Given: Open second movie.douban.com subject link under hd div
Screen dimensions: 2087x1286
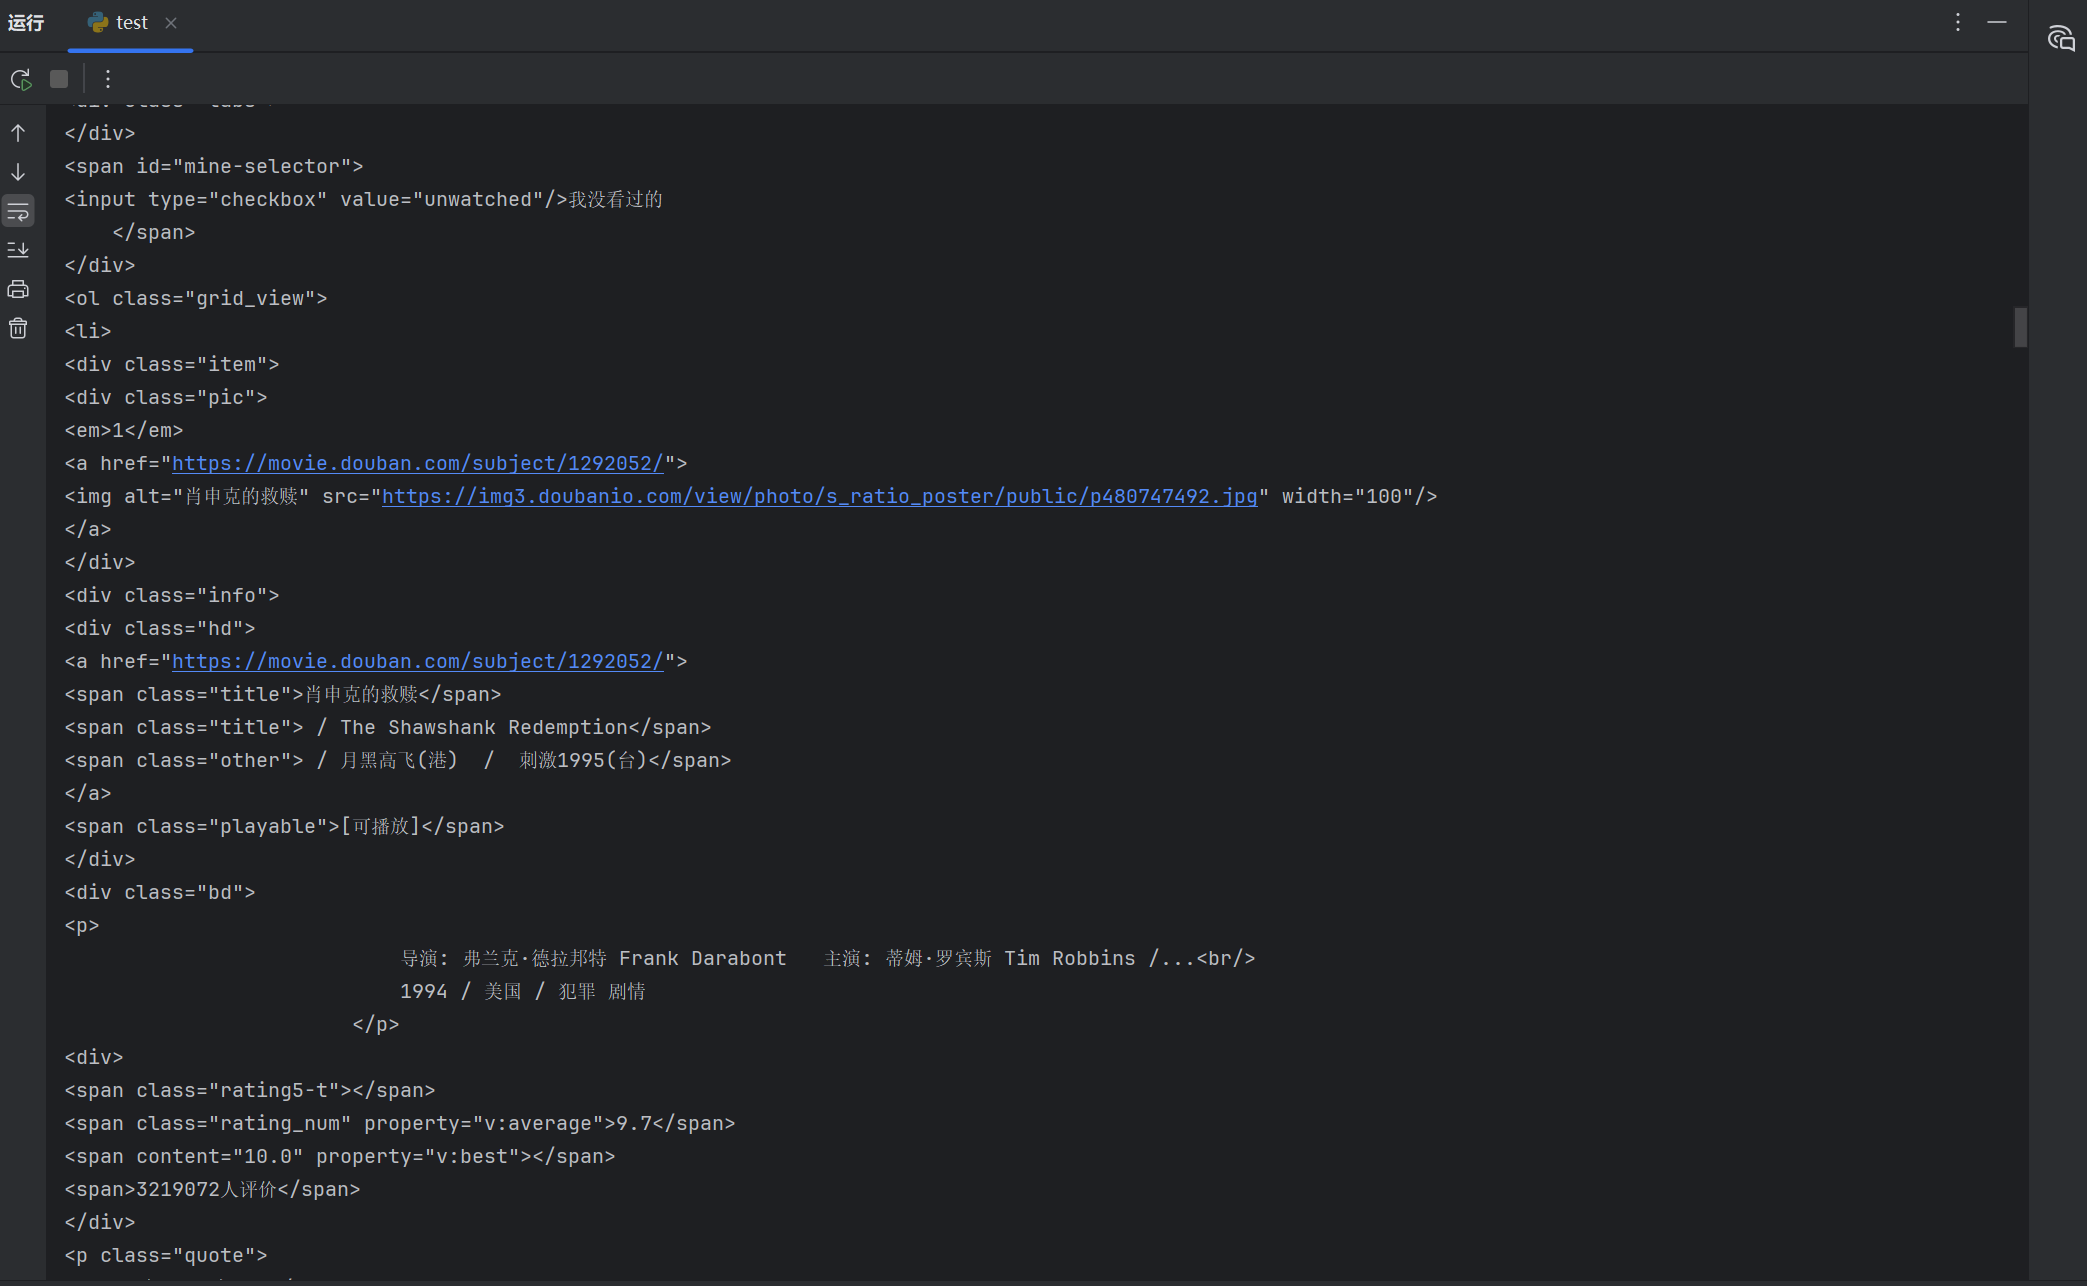Looking at the screenshot, I should pos(417,662).
